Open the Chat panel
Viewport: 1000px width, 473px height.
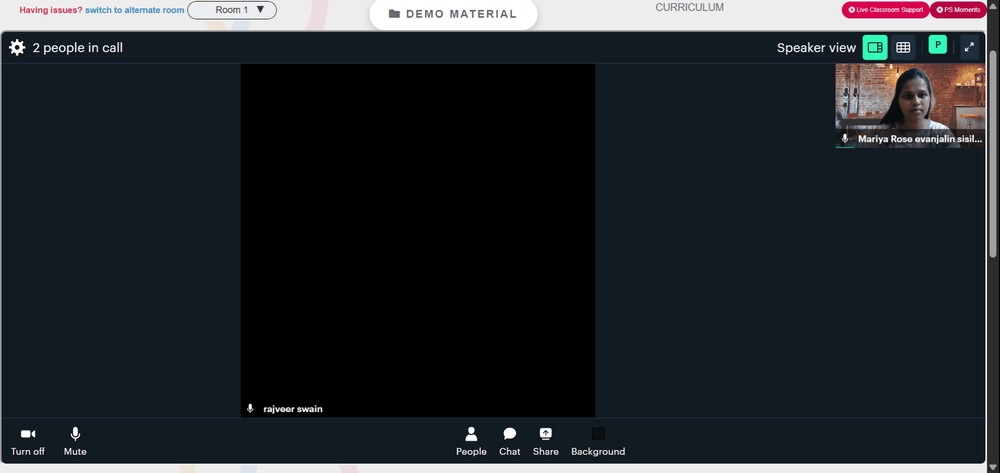coord(510,442)
